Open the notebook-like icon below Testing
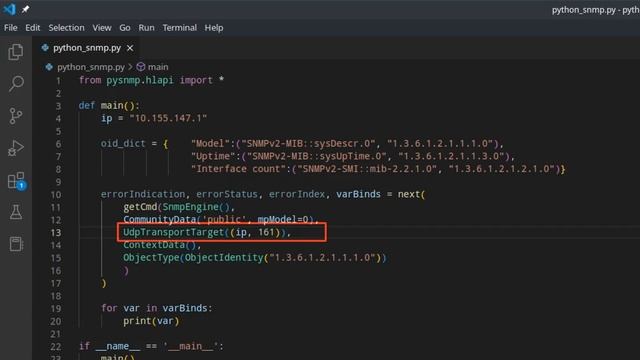Viewport: 640px width, 360px height. click(x=16, y=244)
